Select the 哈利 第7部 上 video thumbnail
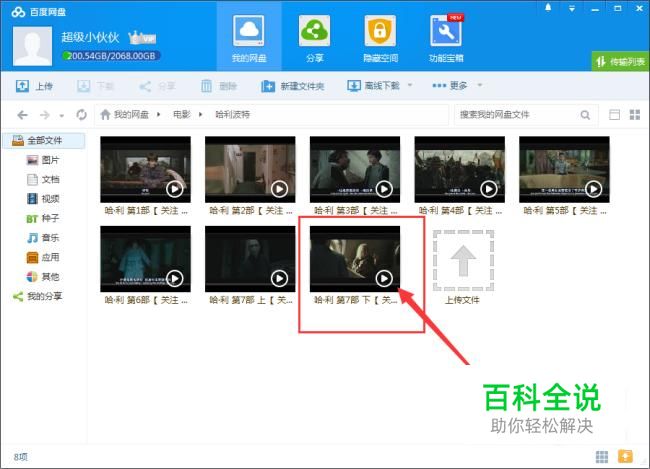Viewport: 650px width, 469px height. (250, 259)
